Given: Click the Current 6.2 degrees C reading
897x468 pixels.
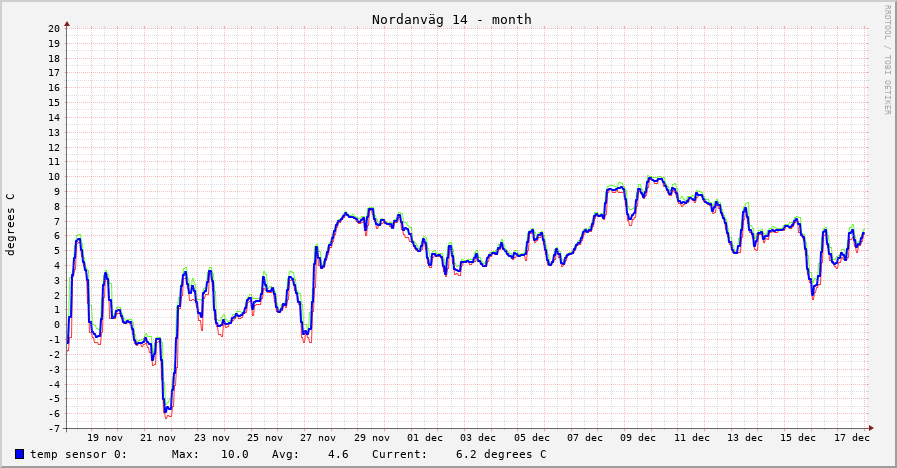Looking at the screenshot, I should tap(501, 454).
